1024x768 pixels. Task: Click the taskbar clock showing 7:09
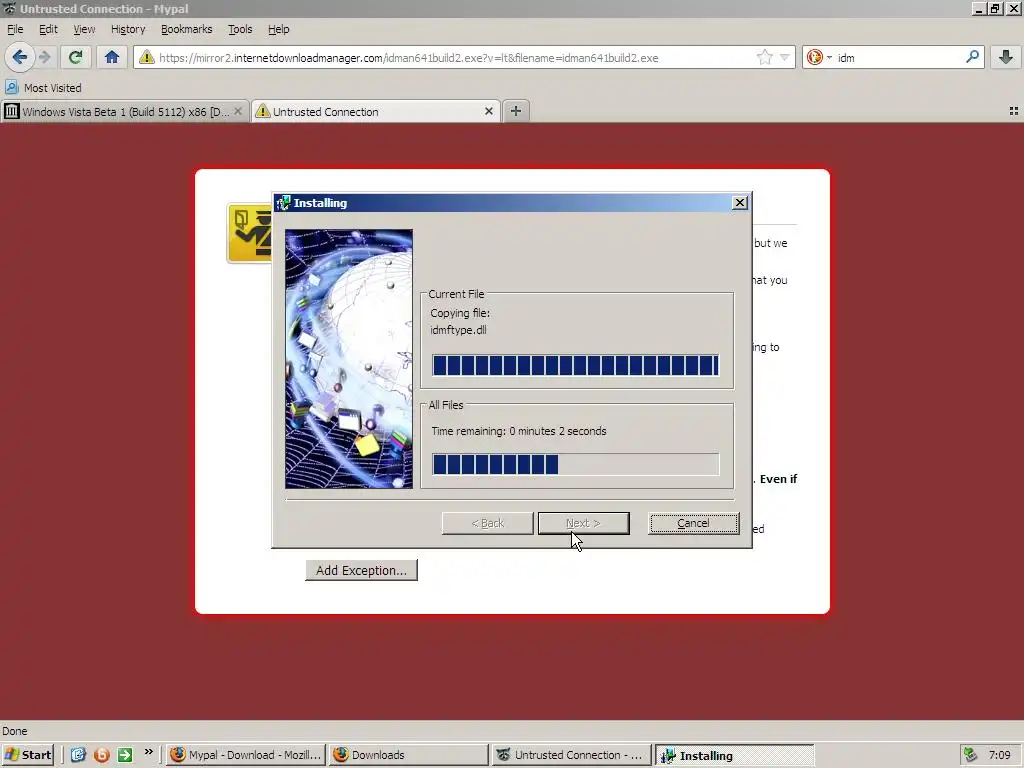(1000, 755)
